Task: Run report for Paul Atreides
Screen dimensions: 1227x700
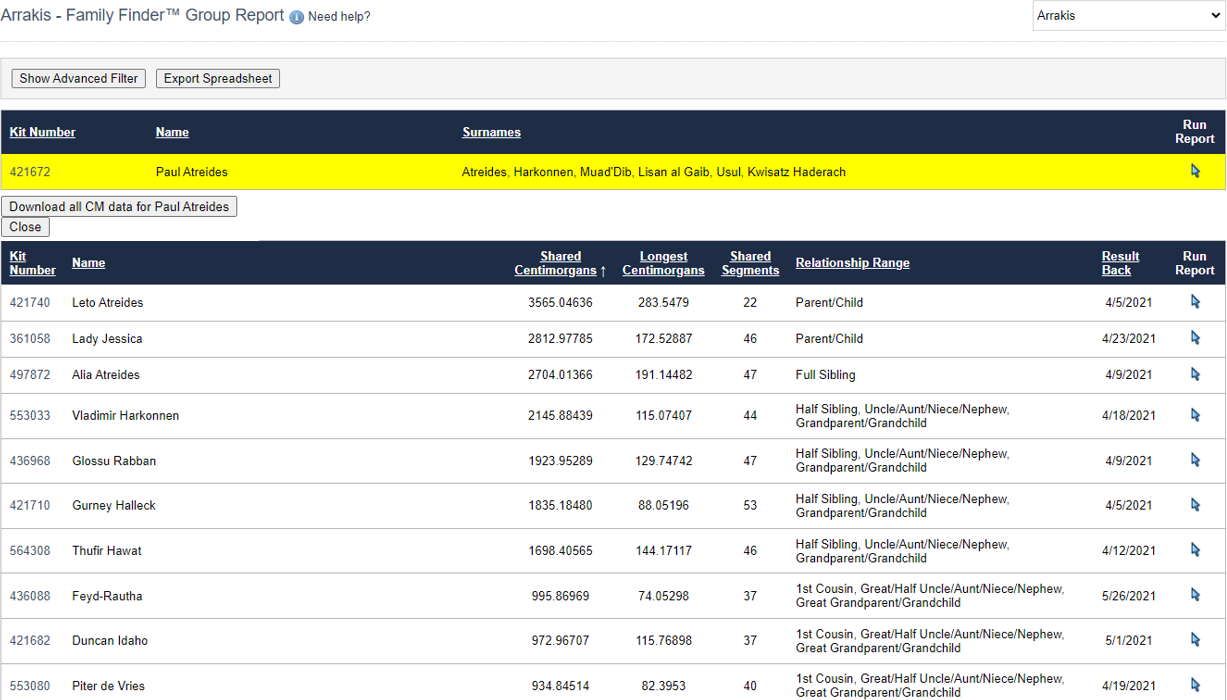Action: pyautogui.click(x=1195, y=171)
